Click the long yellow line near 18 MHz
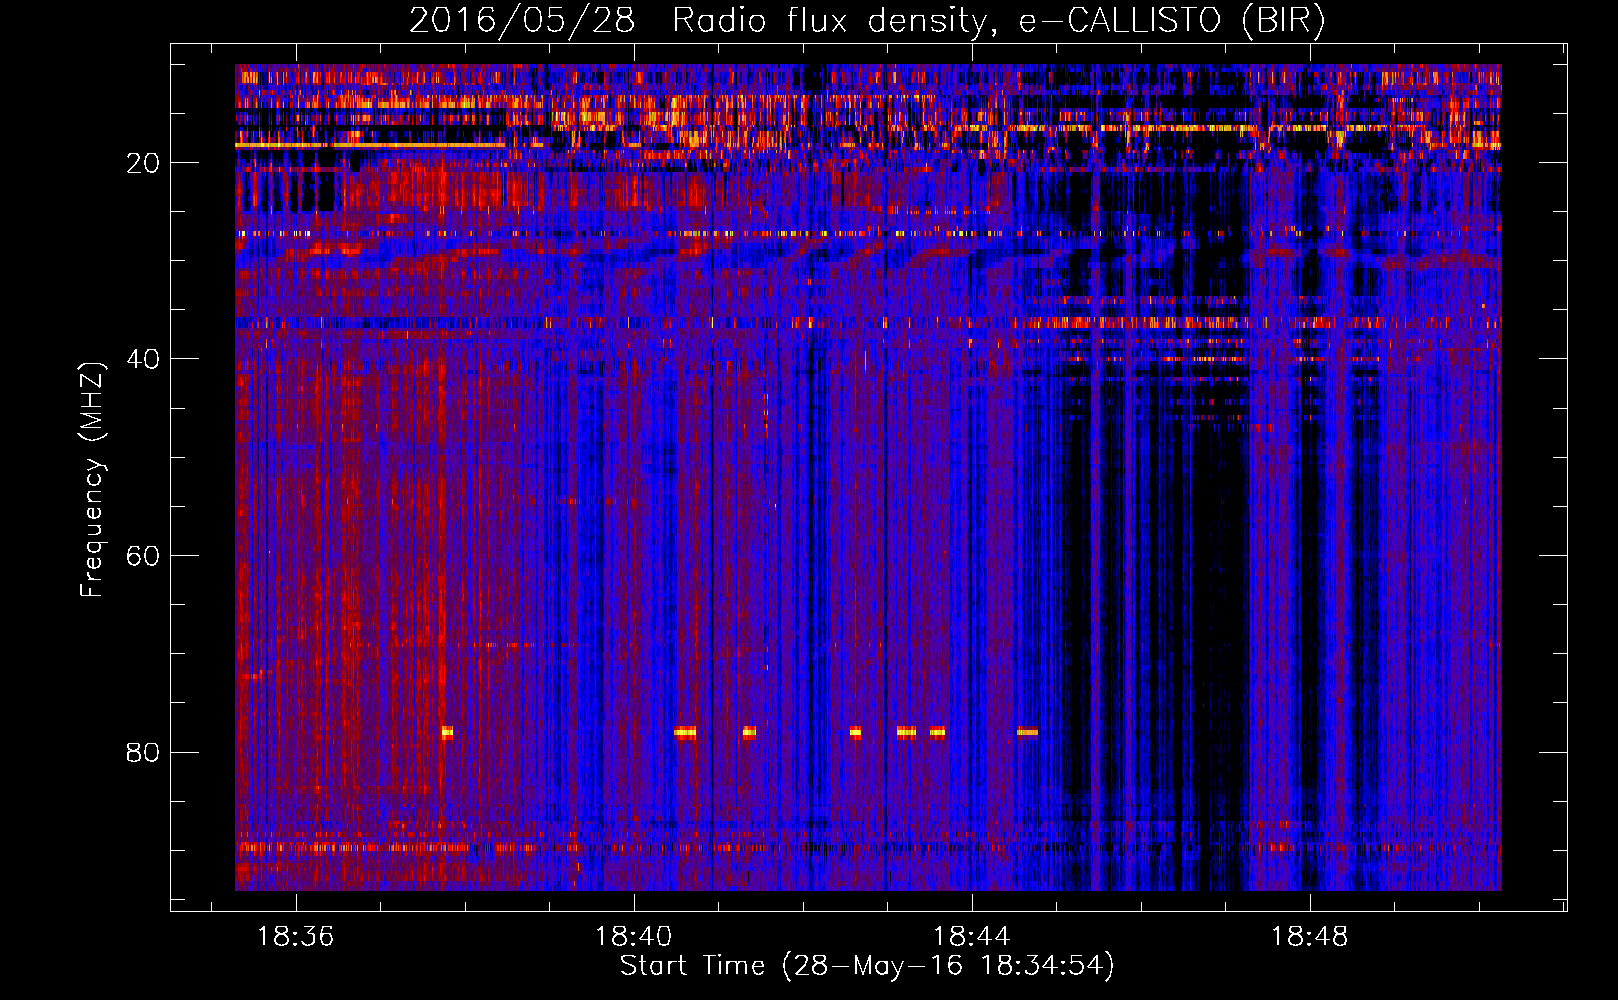 pos(370,145)
